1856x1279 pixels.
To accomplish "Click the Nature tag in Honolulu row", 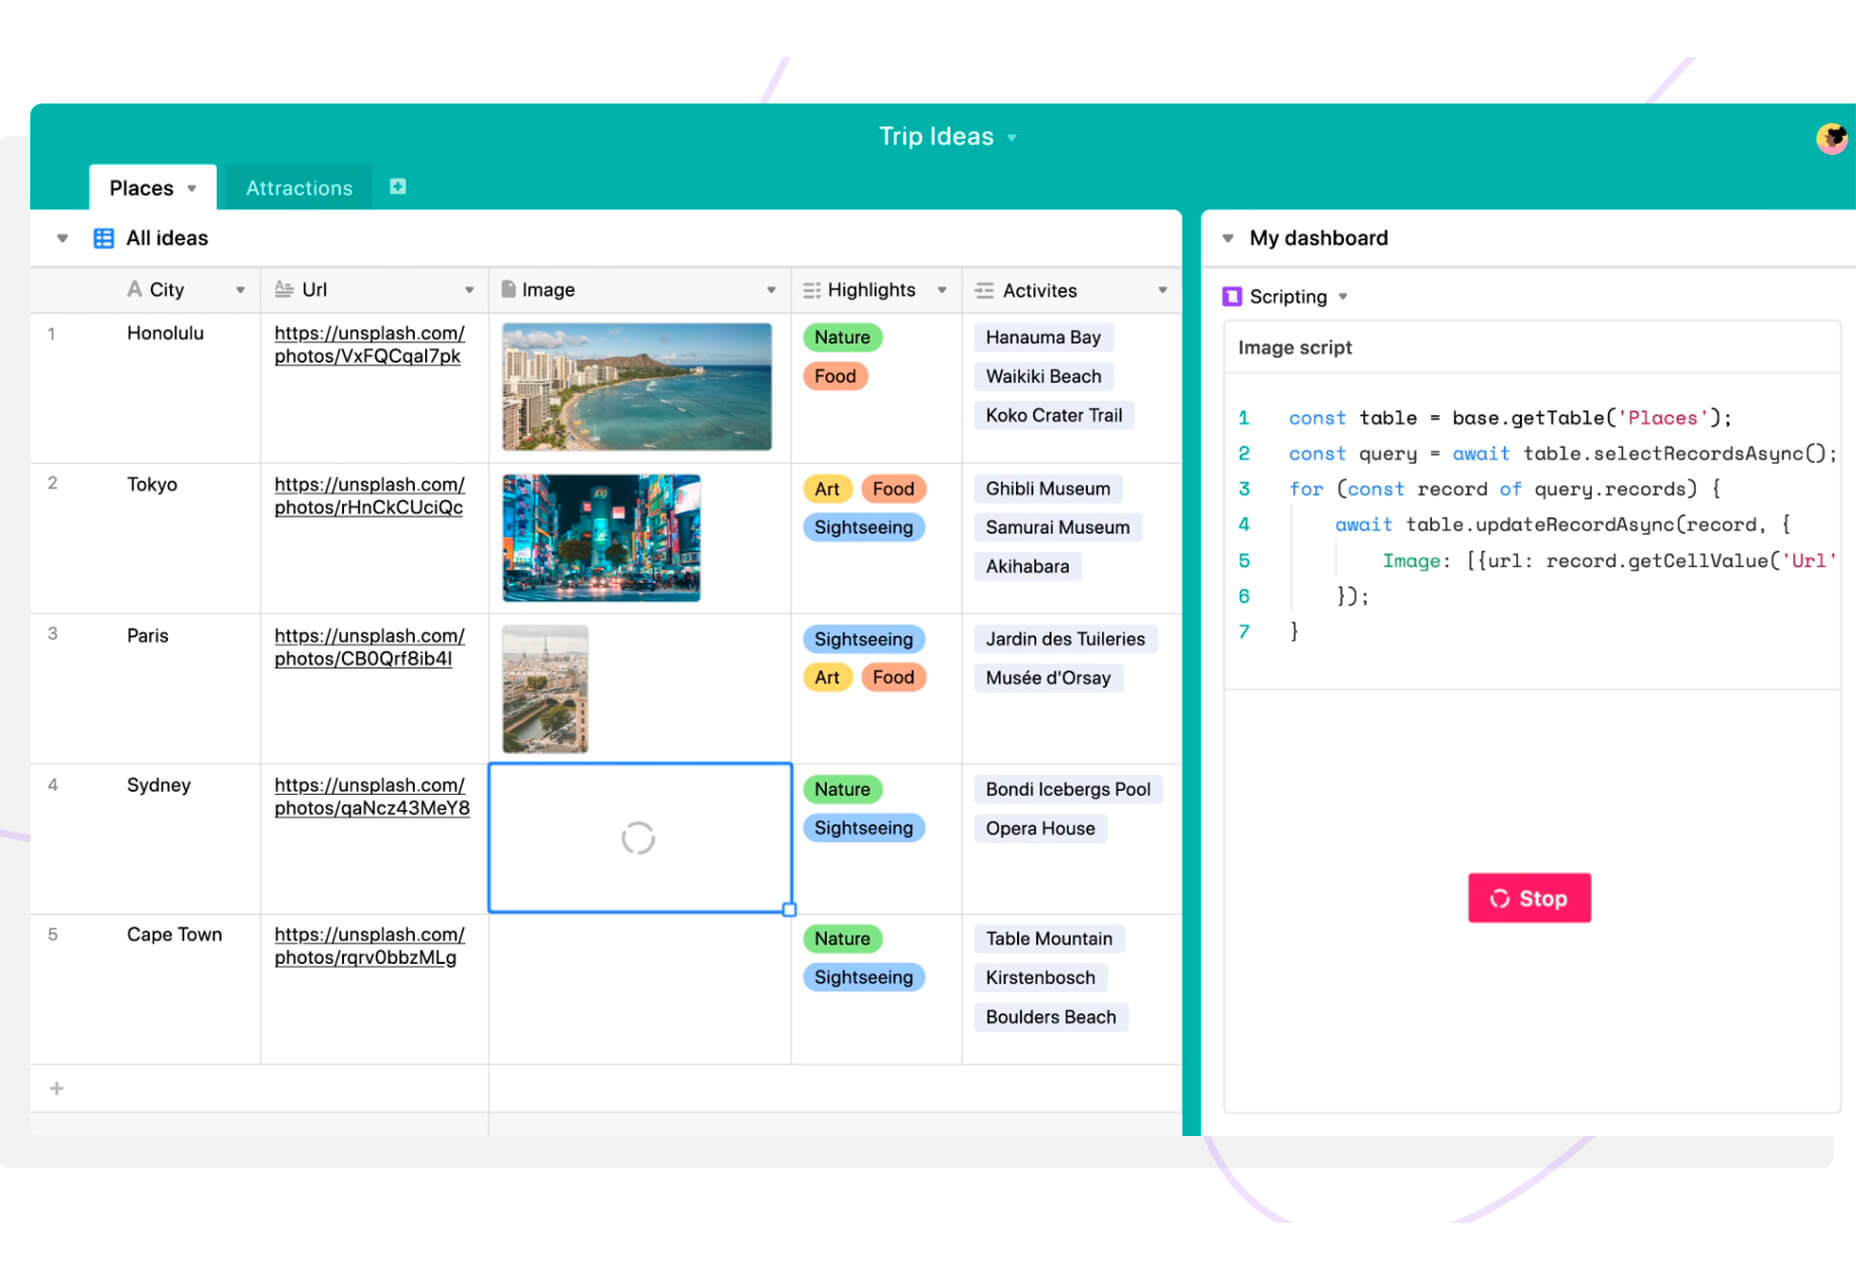I will tap(842, 337).
